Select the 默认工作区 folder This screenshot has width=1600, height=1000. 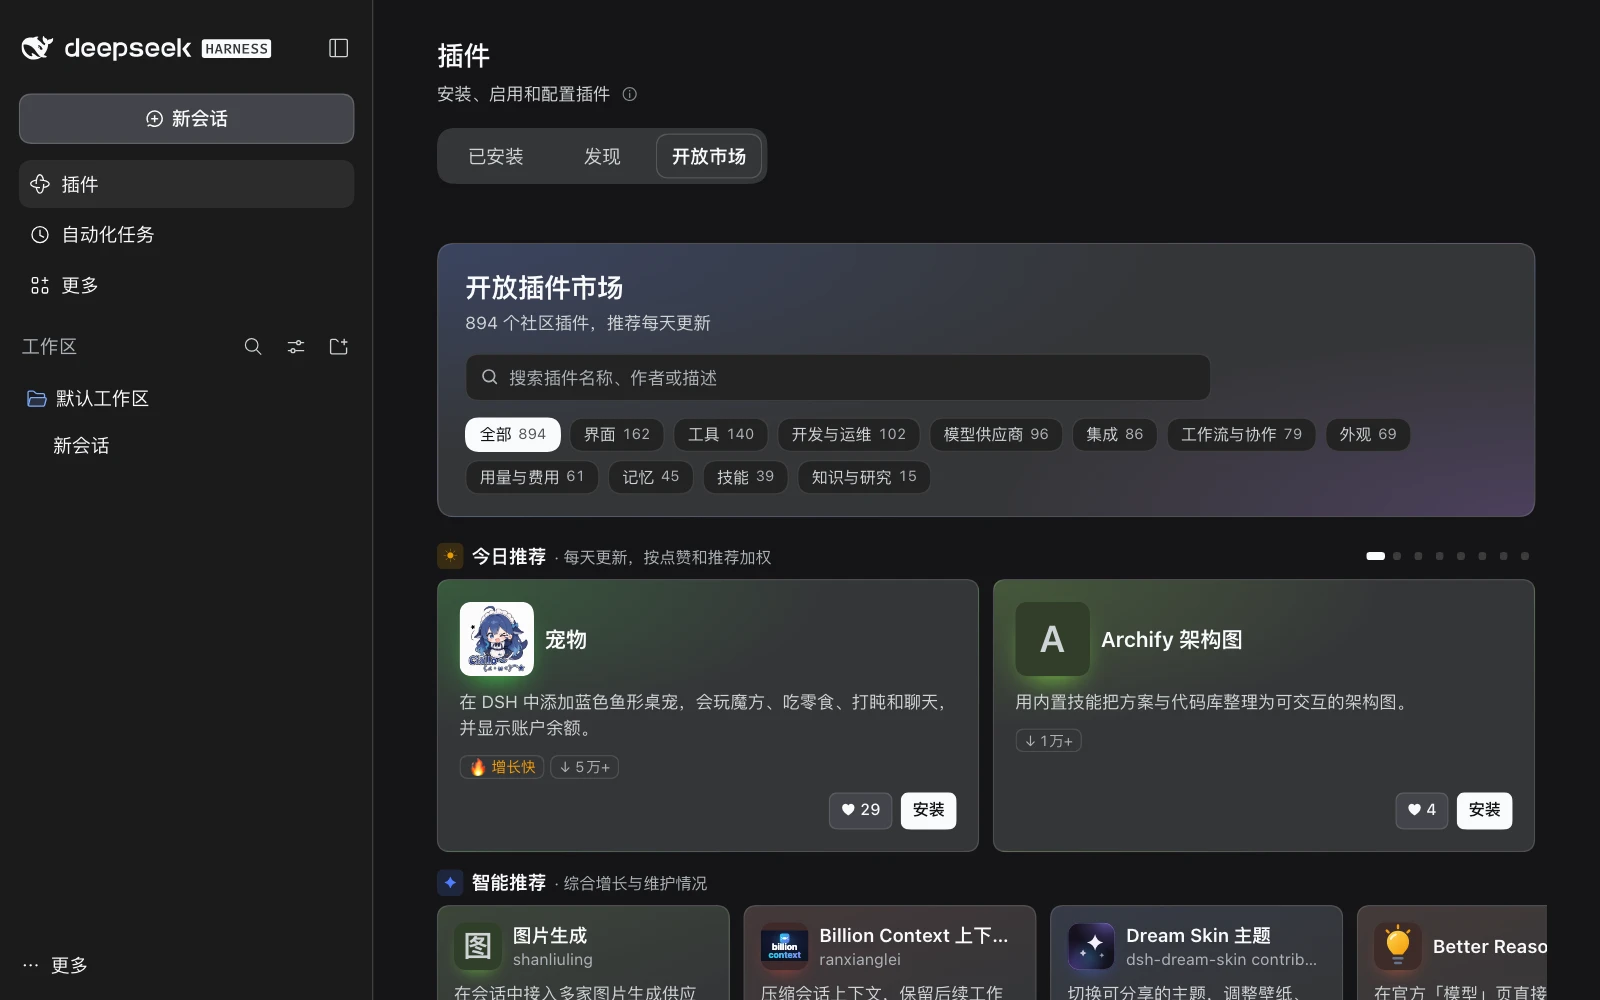(186, 399)
